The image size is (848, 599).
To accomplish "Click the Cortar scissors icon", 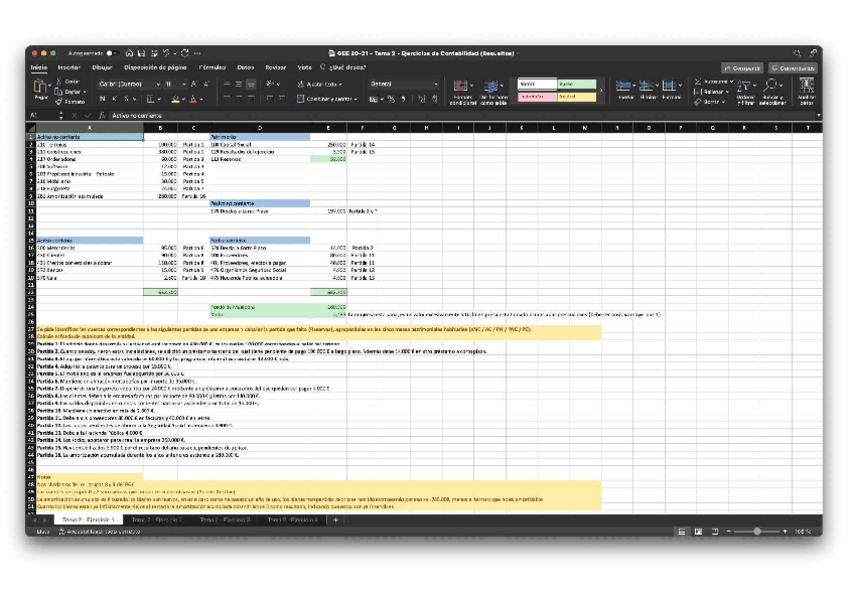I will coord(60,82).
